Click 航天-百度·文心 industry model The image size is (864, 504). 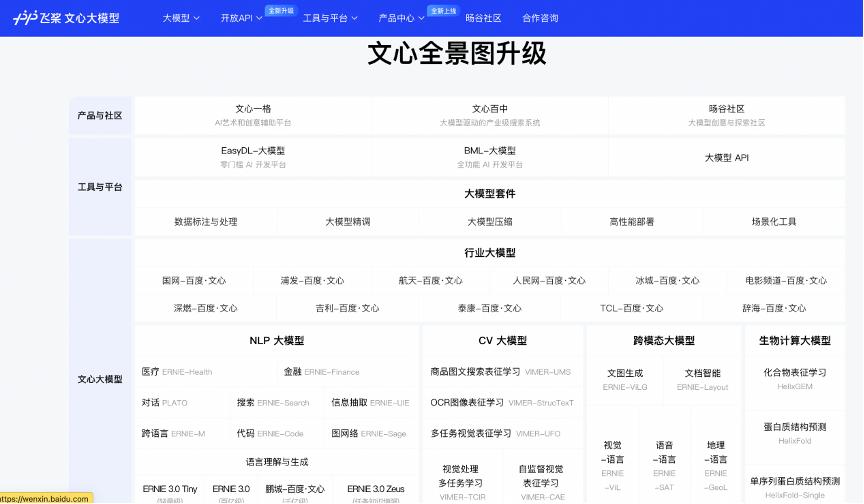tap(430, 280)
